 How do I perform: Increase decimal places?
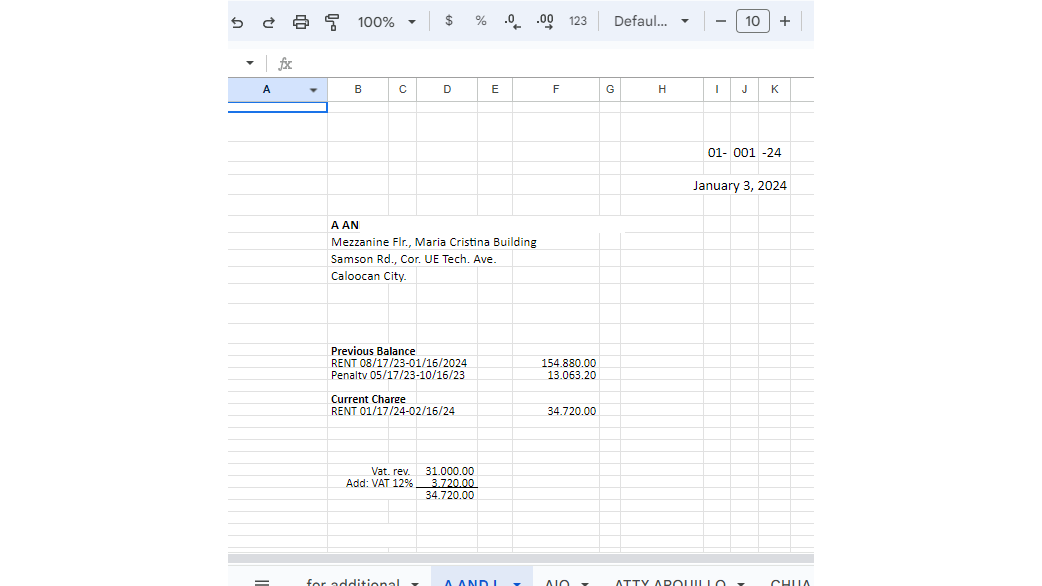pos(545,21)
